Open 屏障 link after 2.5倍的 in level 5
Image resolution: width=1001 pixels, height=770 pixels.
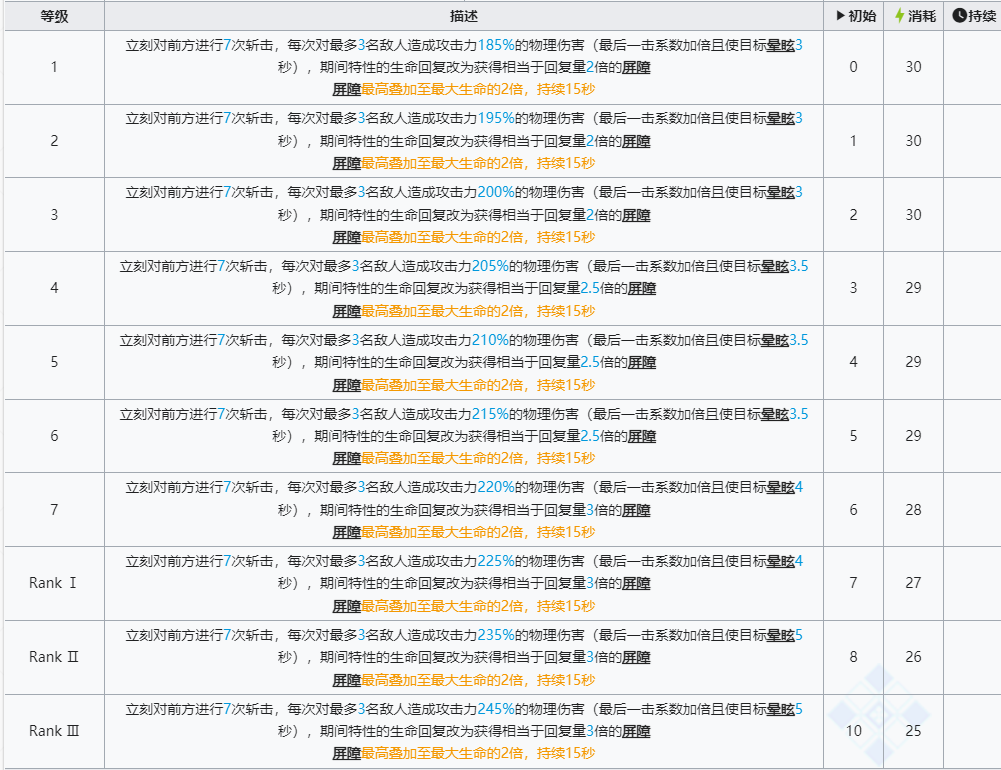click(x=642, y=362)
